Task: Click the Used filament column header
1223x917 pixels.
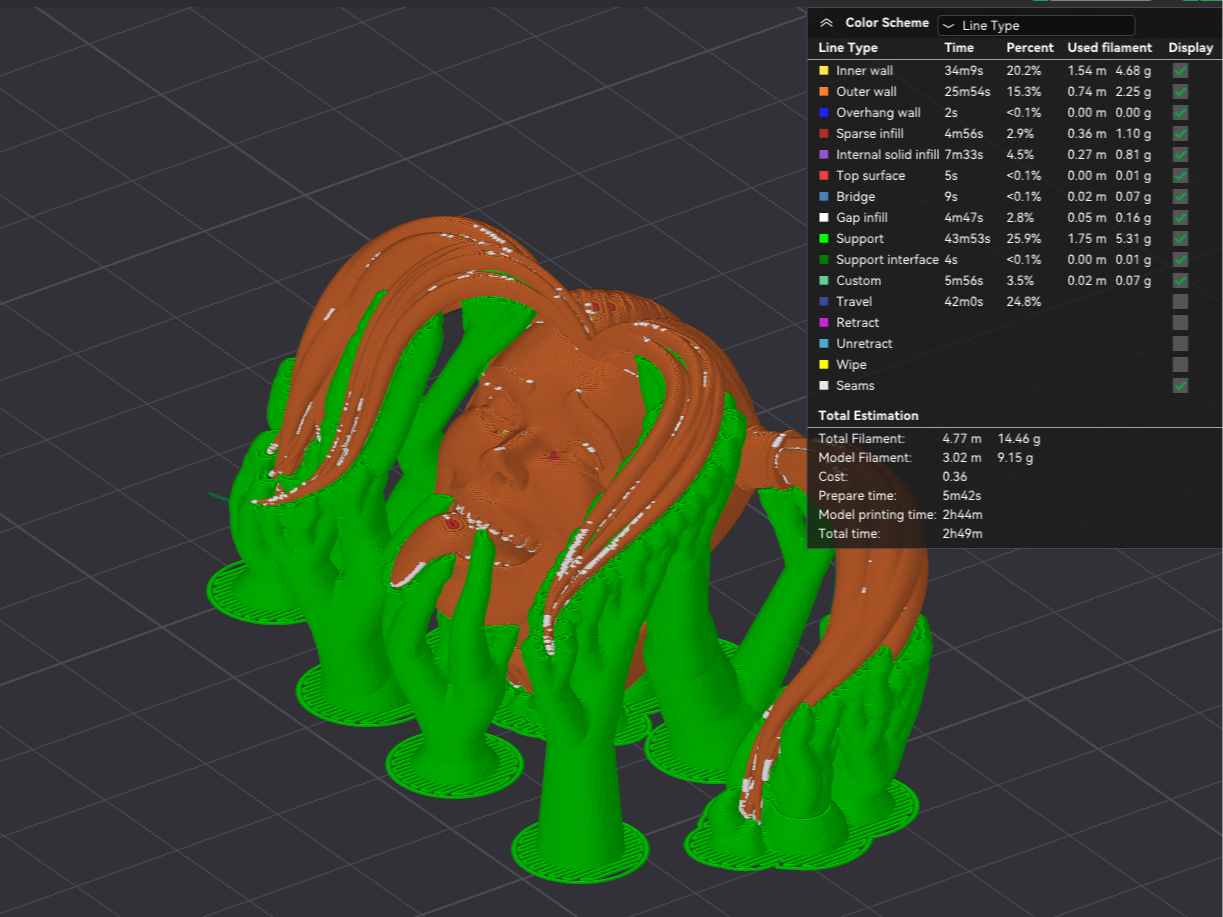Action: pos(1109,47)
